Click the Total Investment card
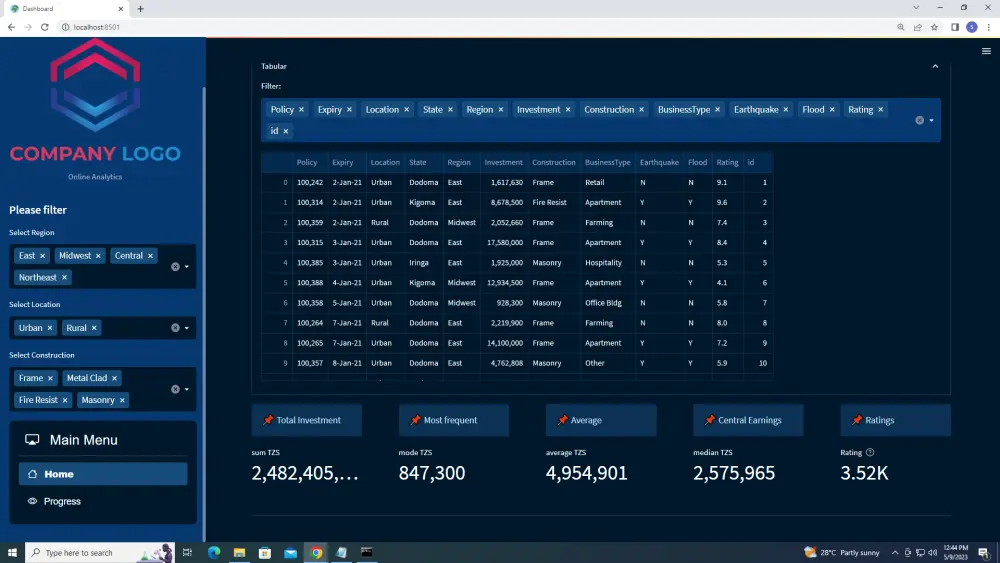This screenshot has width=1000, height=563. (307, 420)
